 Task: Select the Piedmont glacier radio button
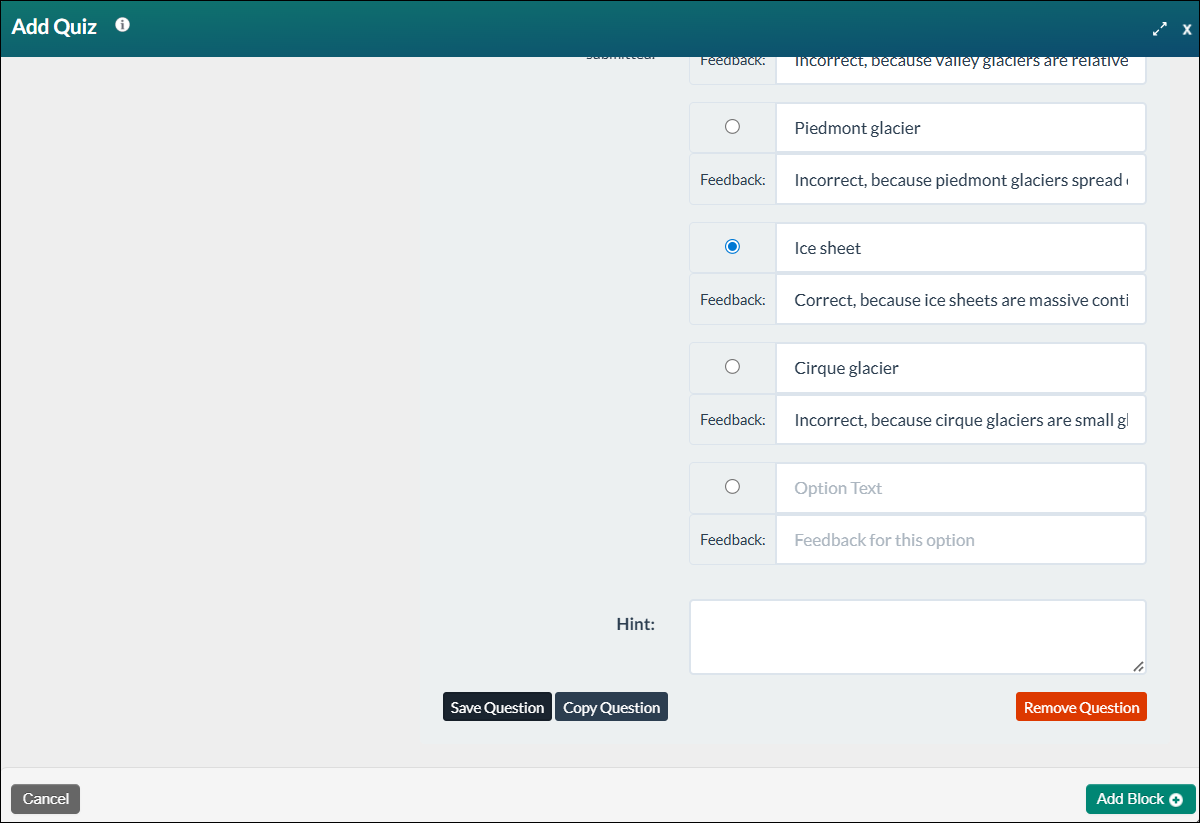732,127
